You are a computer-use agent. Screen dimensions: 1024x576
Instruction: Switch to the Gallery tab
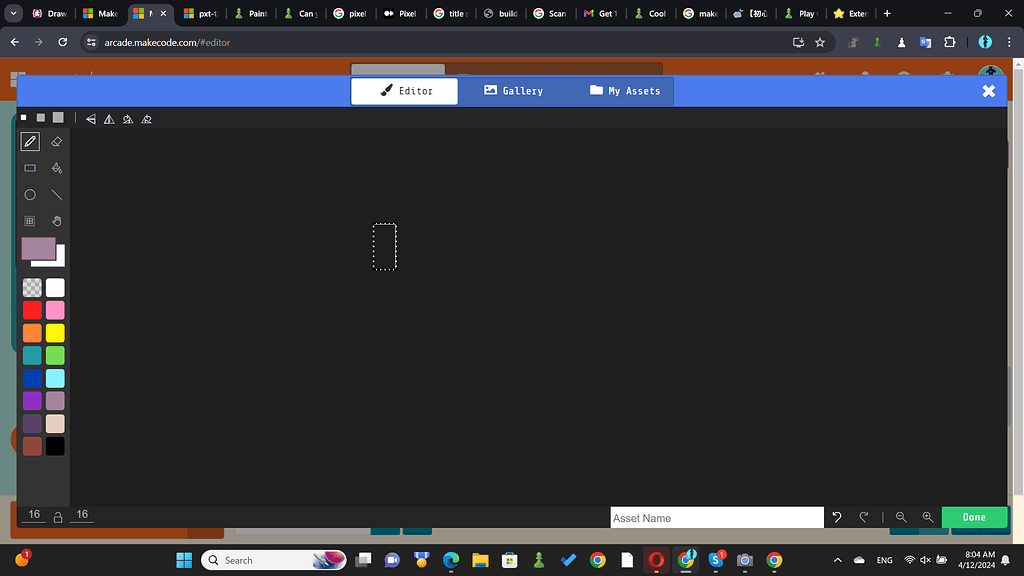[x=513, y=90]
